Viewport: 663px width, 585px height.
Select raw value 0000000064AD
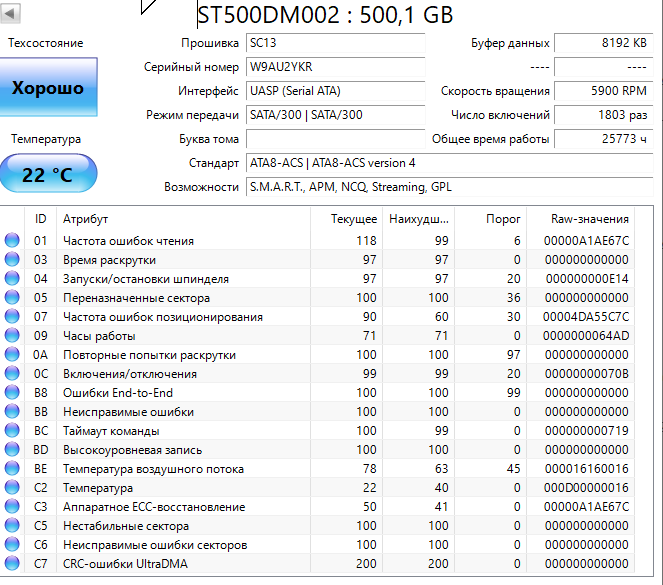(586, 336)
